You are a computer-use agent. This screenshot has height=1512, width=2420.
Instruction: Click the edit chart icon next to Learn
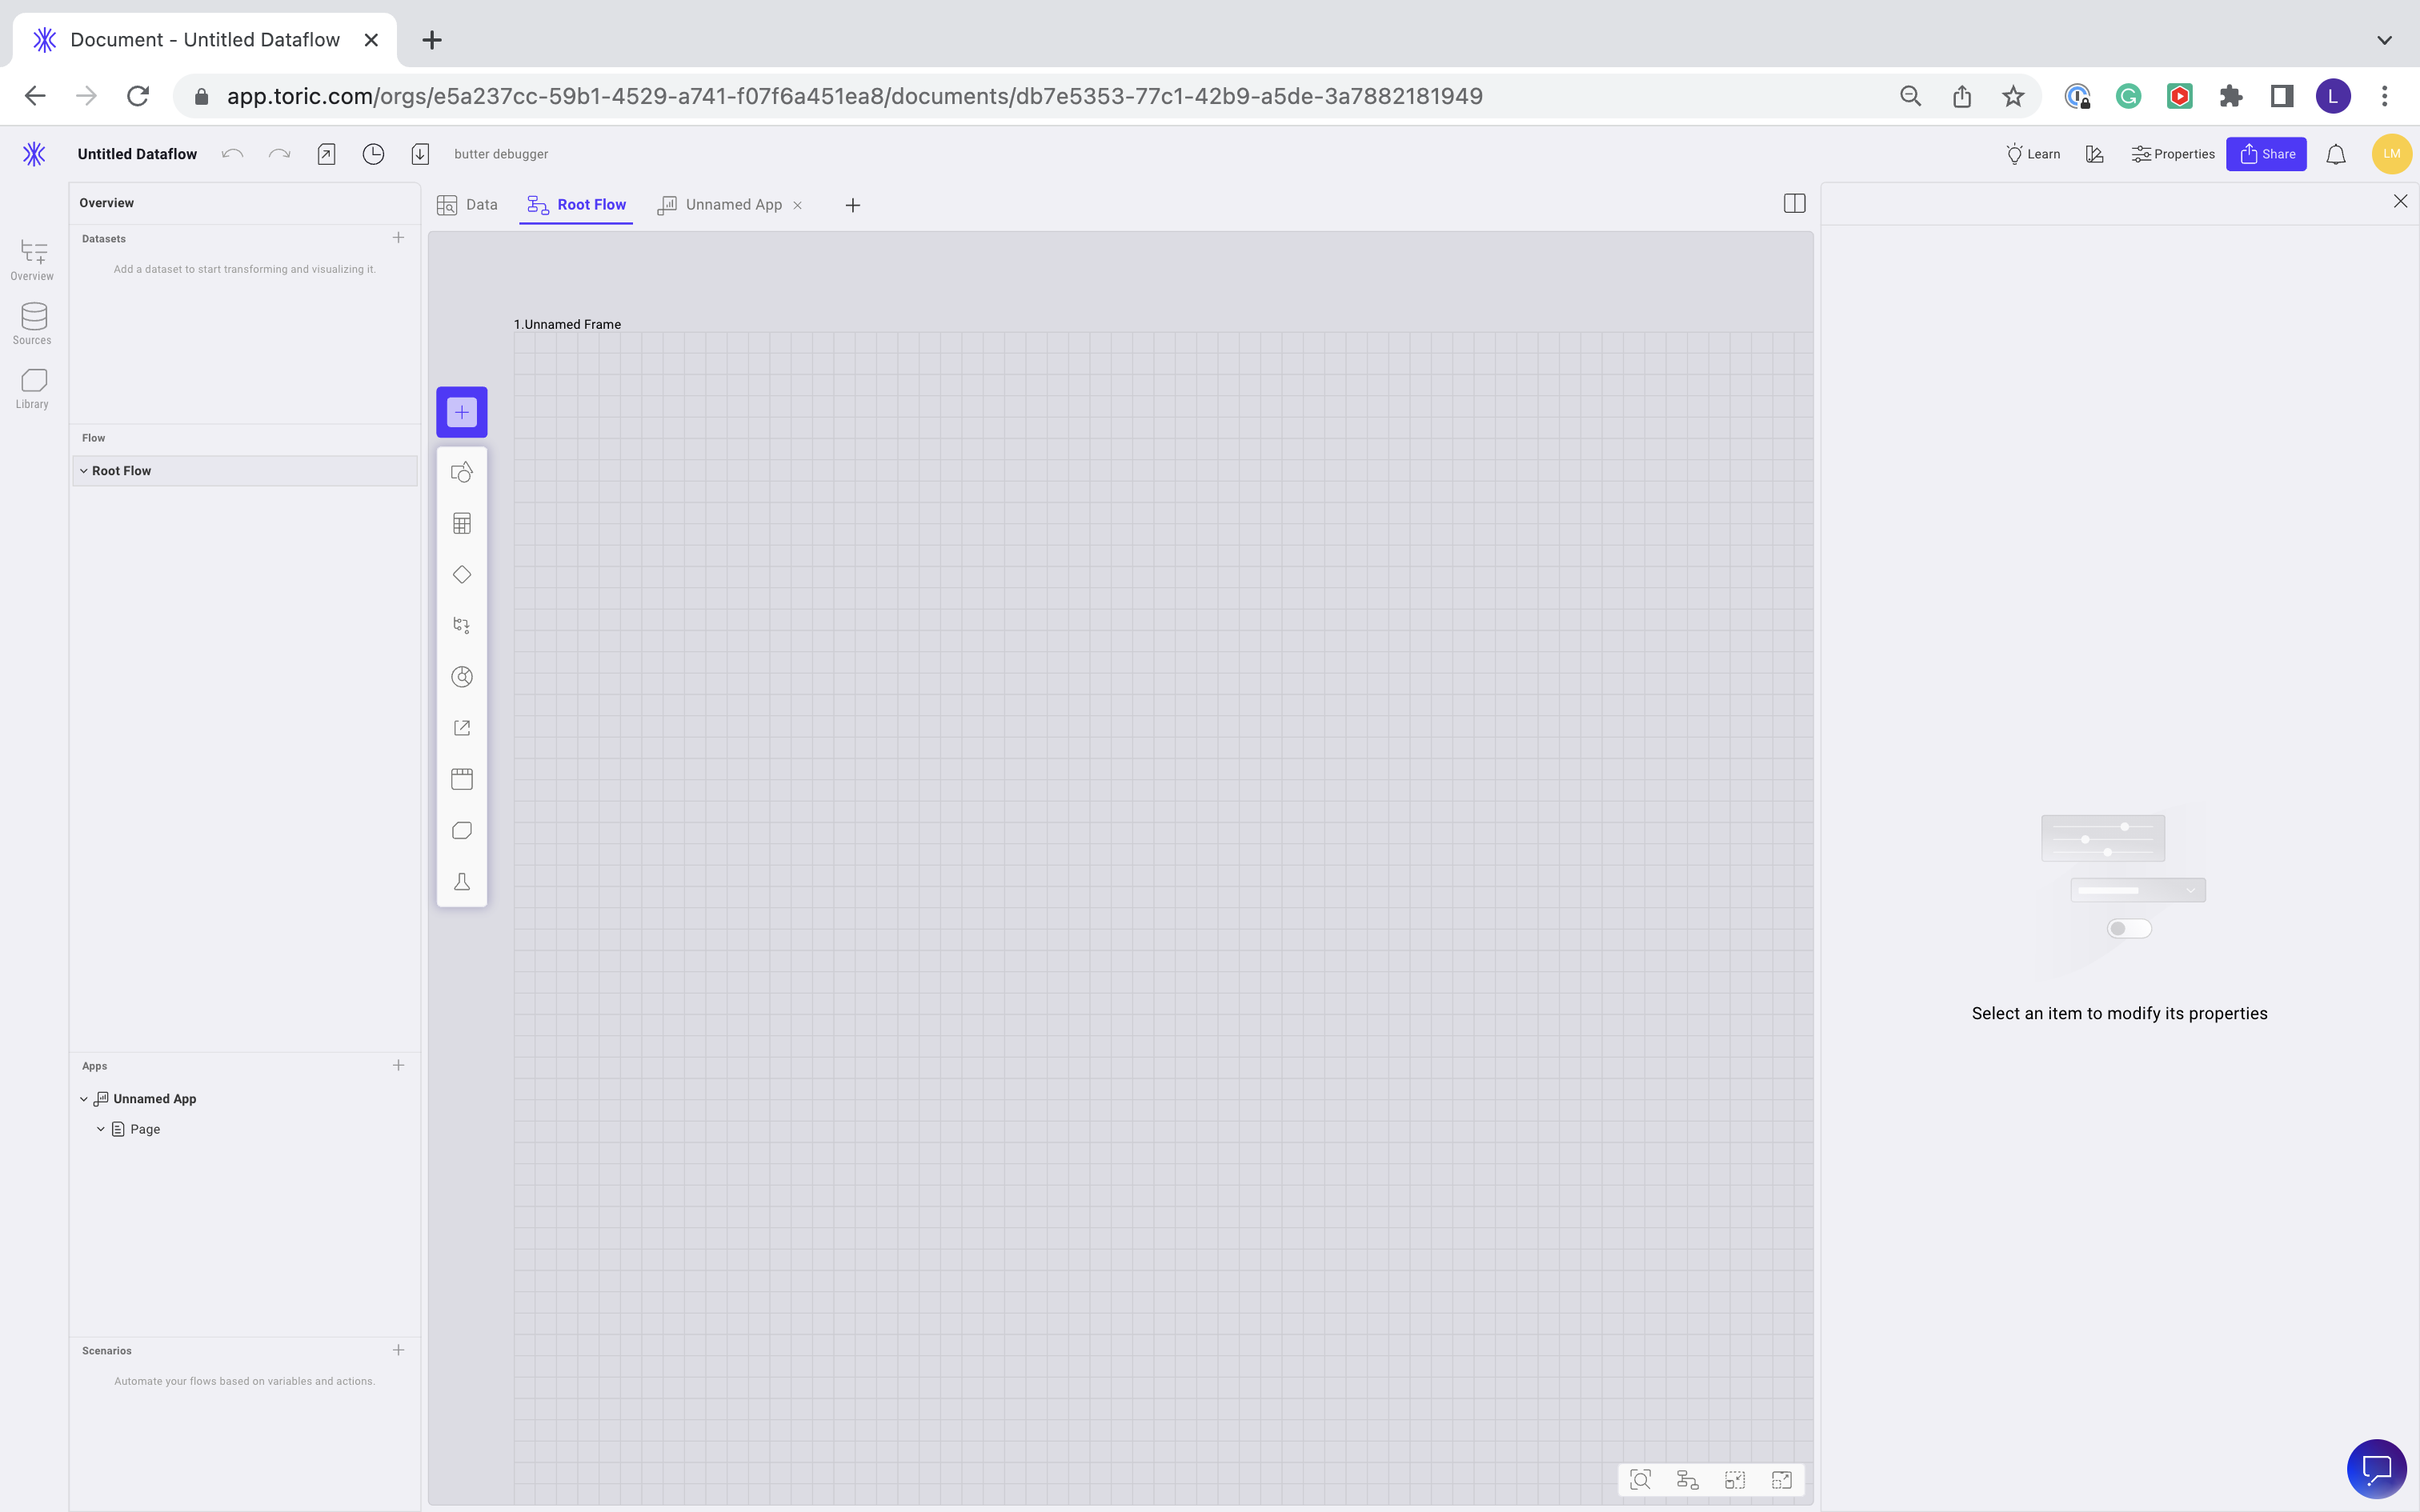(x=2095, y=154)
